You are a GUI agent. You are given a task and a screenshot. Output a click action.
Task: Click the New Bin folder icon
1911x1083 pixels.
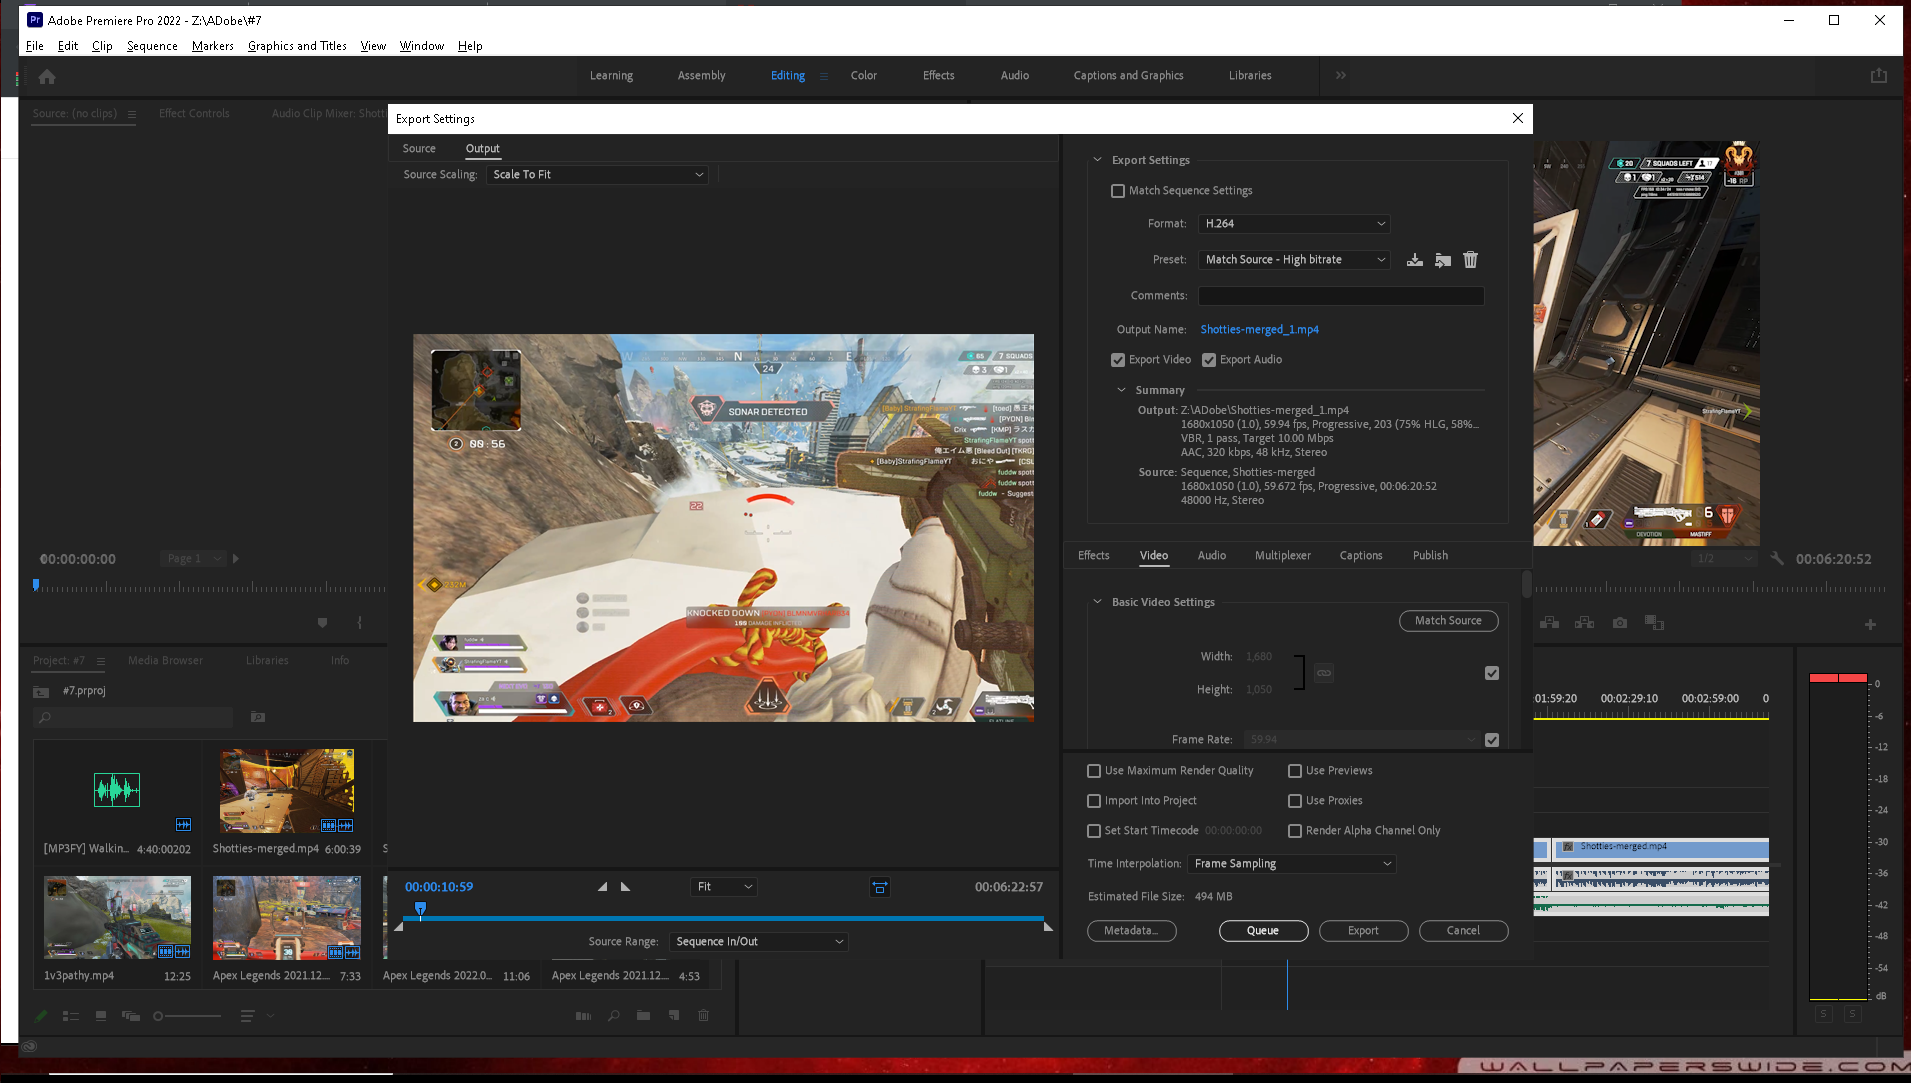click(643, 1016)
